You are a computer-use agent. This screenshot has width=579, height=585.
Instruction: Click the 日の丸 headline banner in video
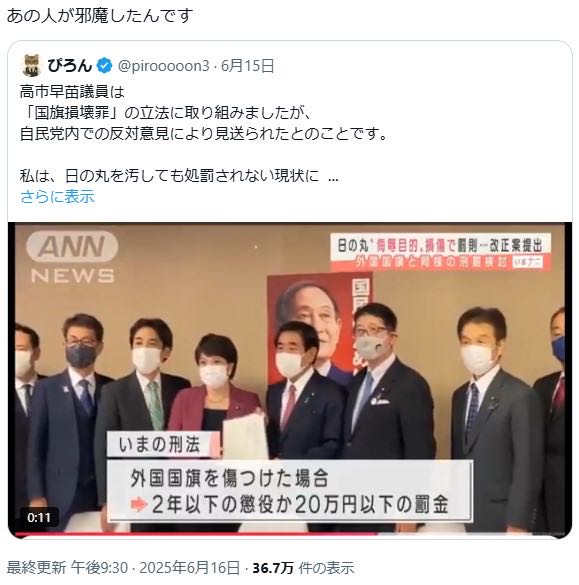[441, 252]
